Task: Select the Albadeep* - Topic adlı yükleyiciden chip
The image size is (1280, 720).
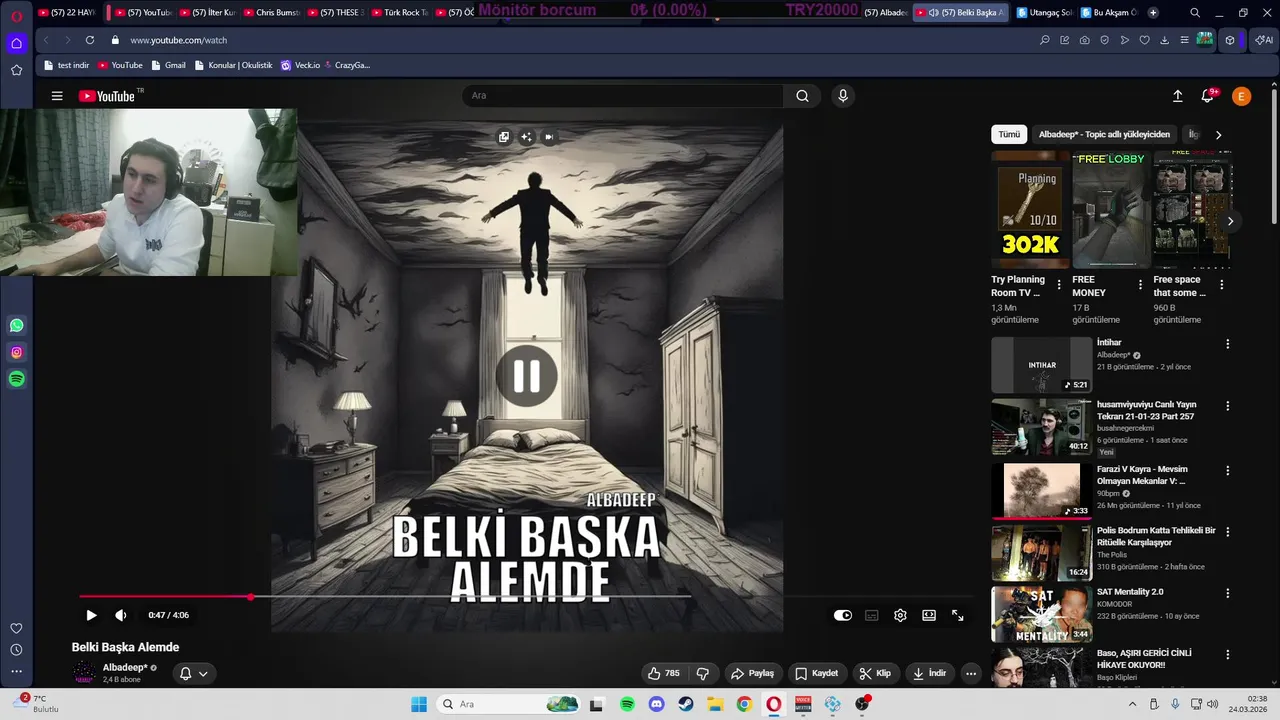Action: point(1104,134)
